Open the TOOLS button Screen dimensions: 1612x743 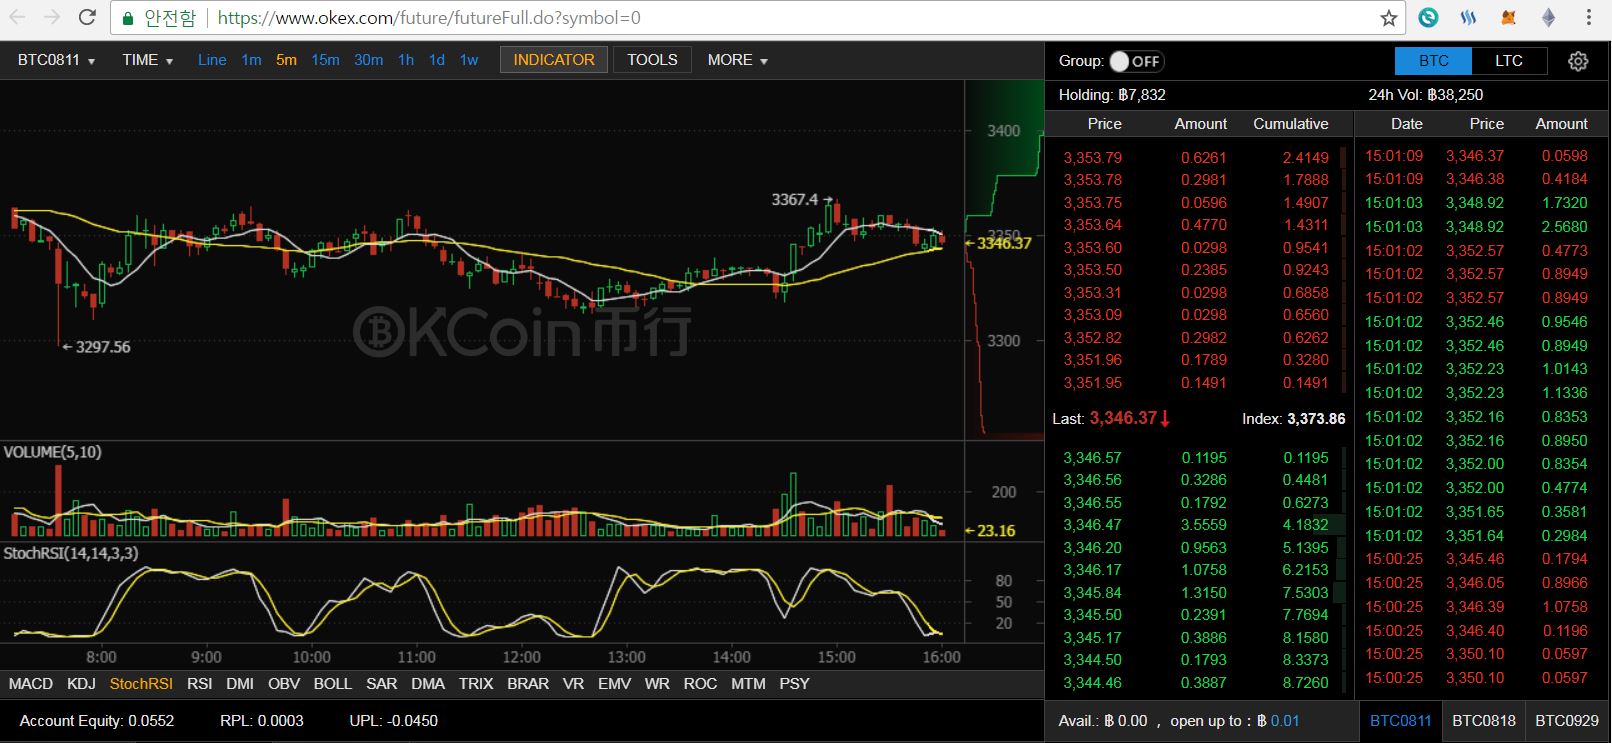(x=652, y=60)
